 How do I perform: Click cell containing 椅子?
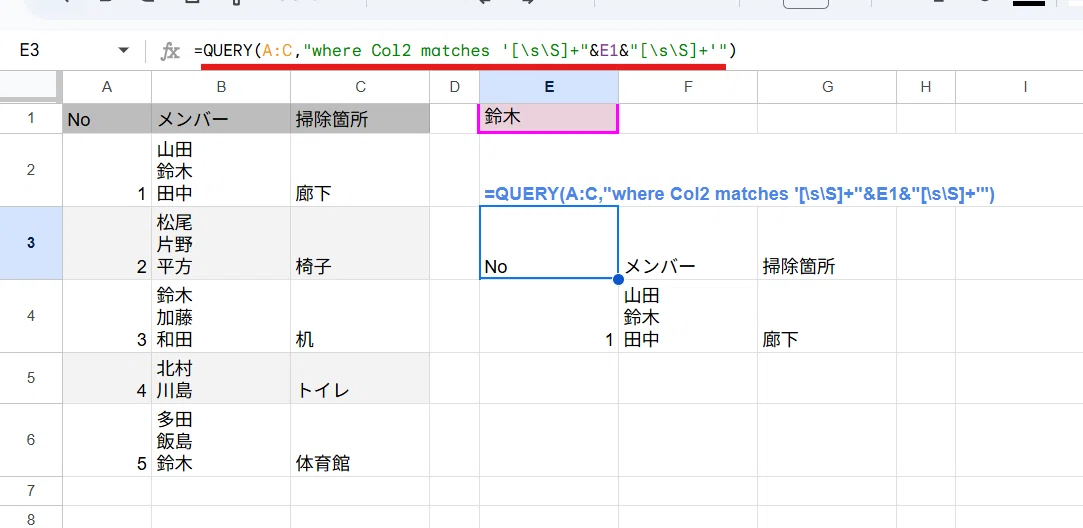pos(360,243)
